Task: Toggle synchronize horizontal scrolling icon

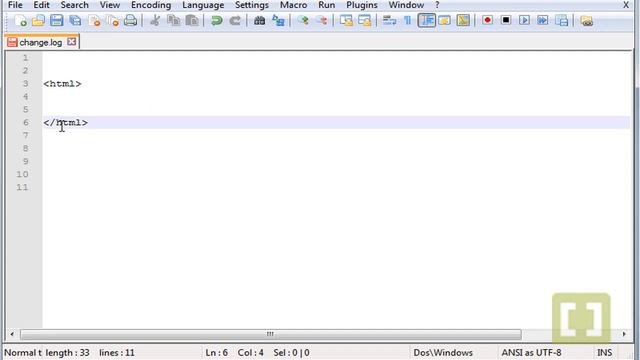Action: pyautogui.click(x=364, y=20)
